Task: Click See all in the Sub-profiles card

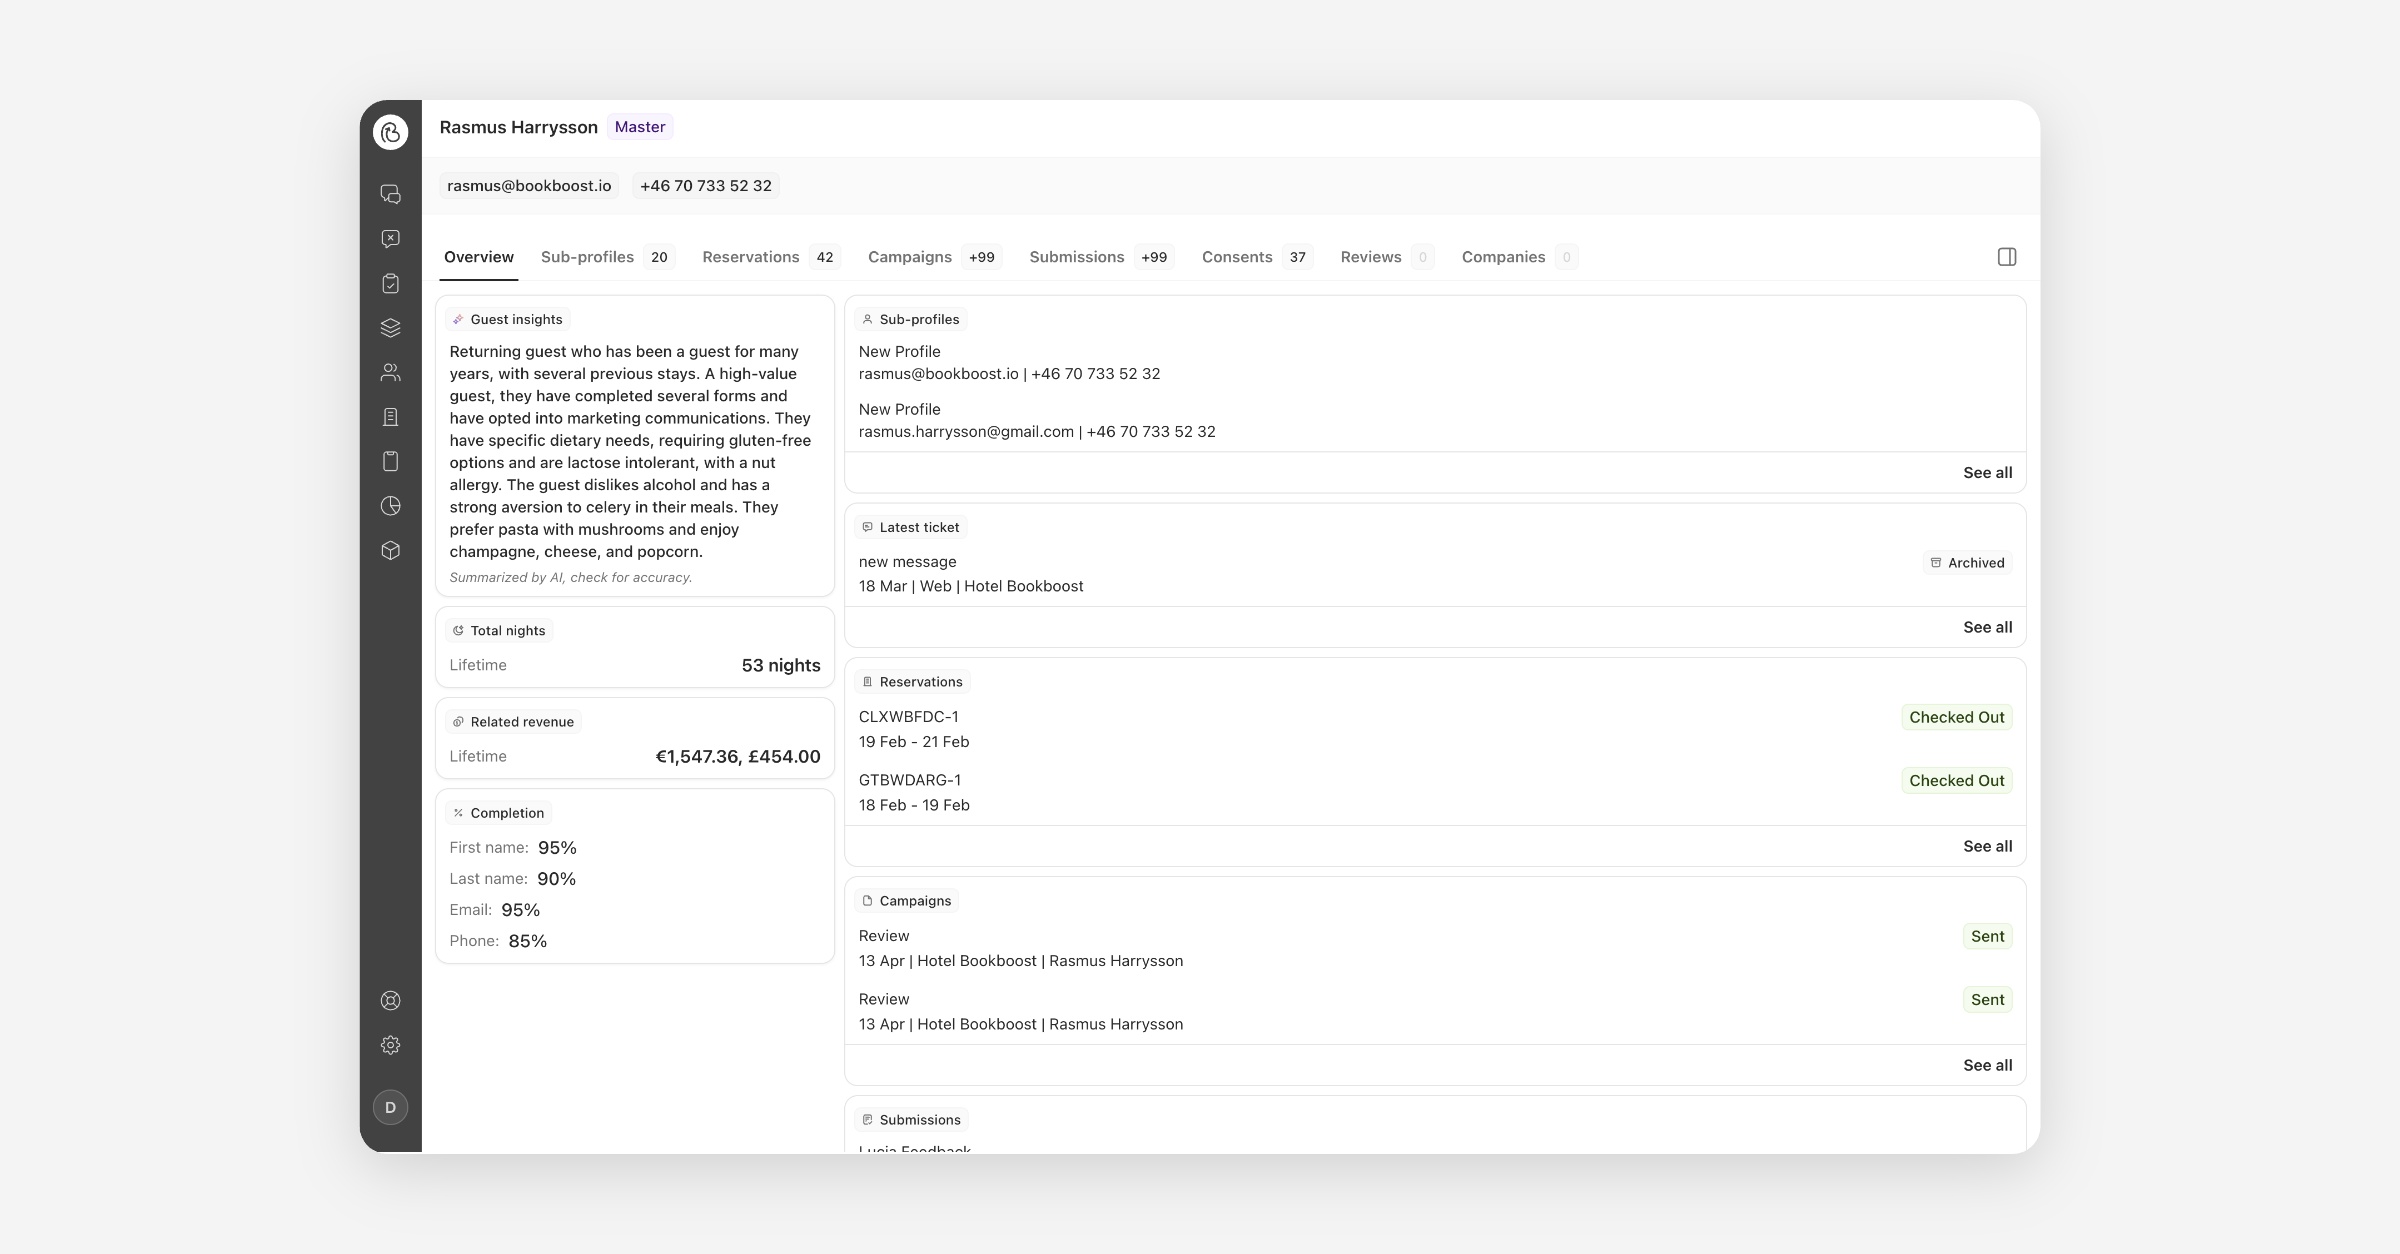Action: 1987,472
